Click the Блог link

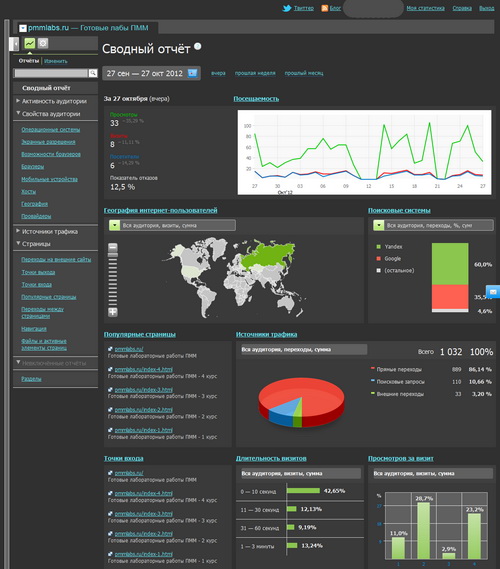pyautogui.click(x=335, y=8)
